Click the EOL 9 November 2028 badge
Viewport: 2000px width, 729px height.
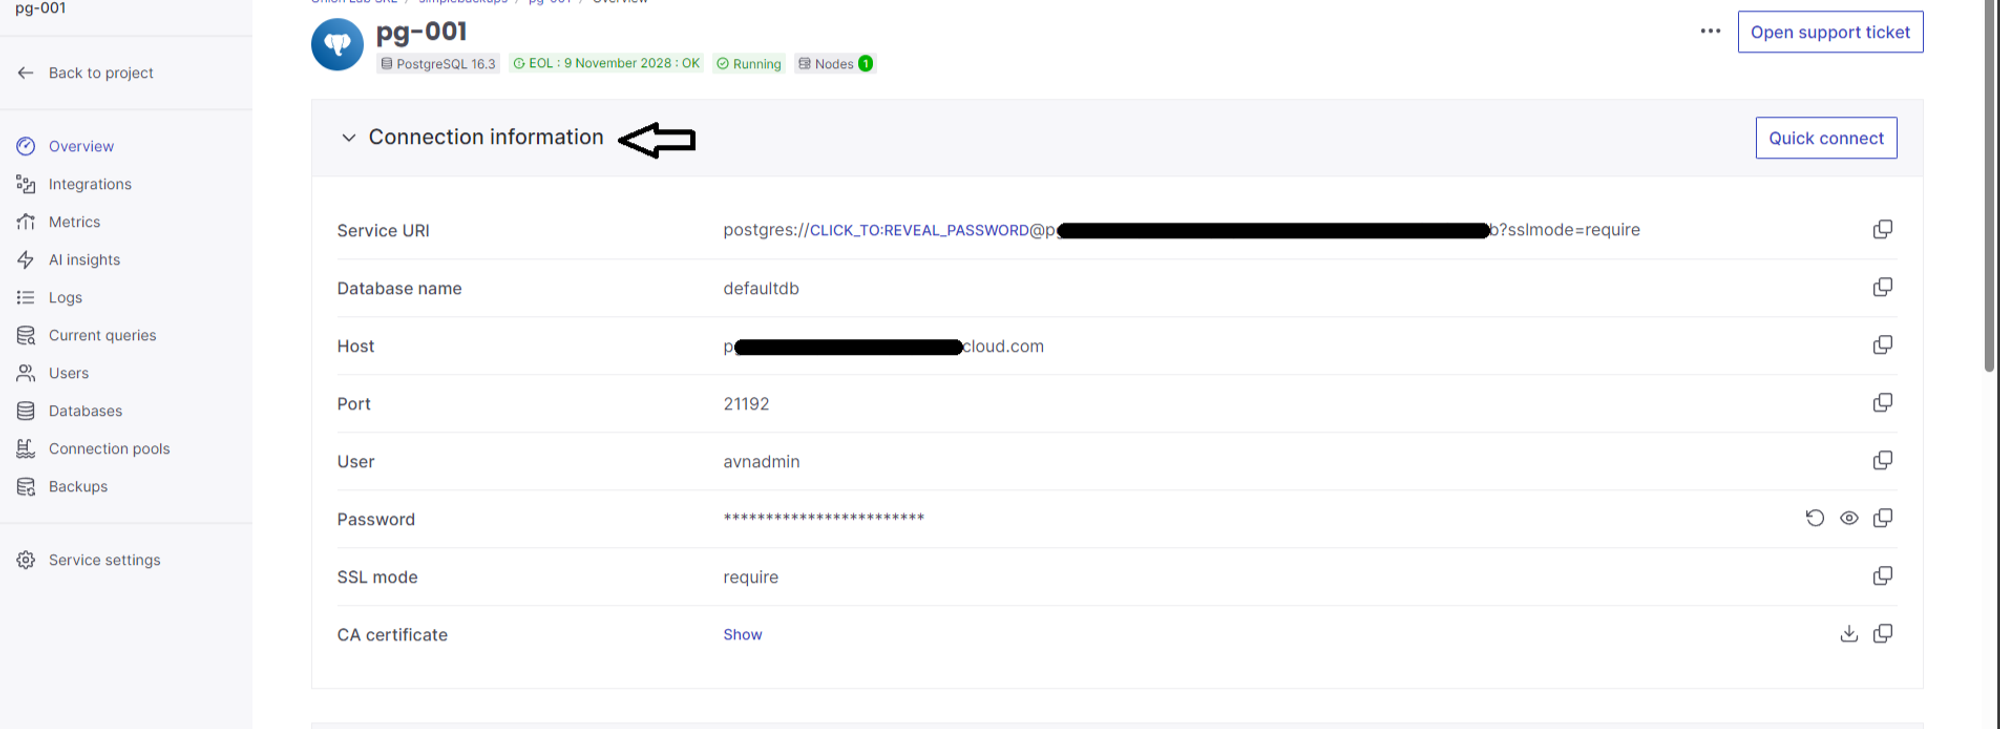tap(606, 64)
